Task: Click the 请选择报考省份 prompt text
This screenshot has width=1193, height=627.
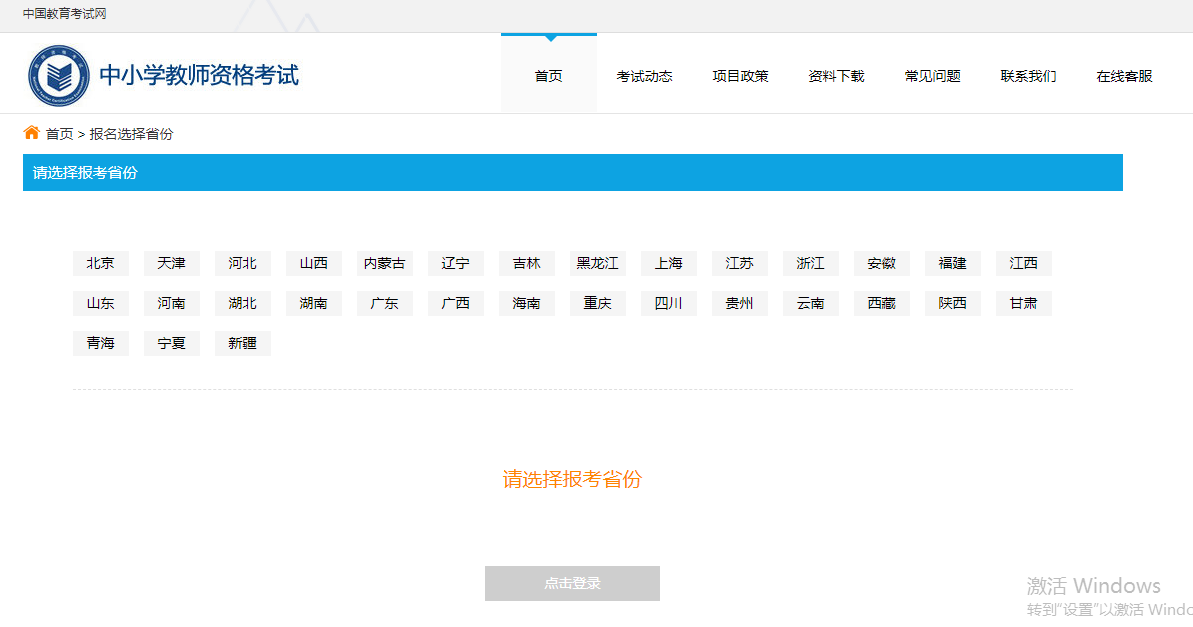Action: point(572,480)
